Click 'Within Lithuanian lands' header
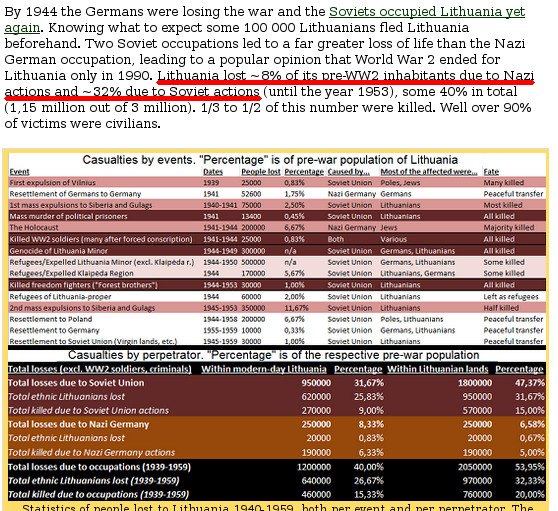558x511 pixels. pos(438,369)
